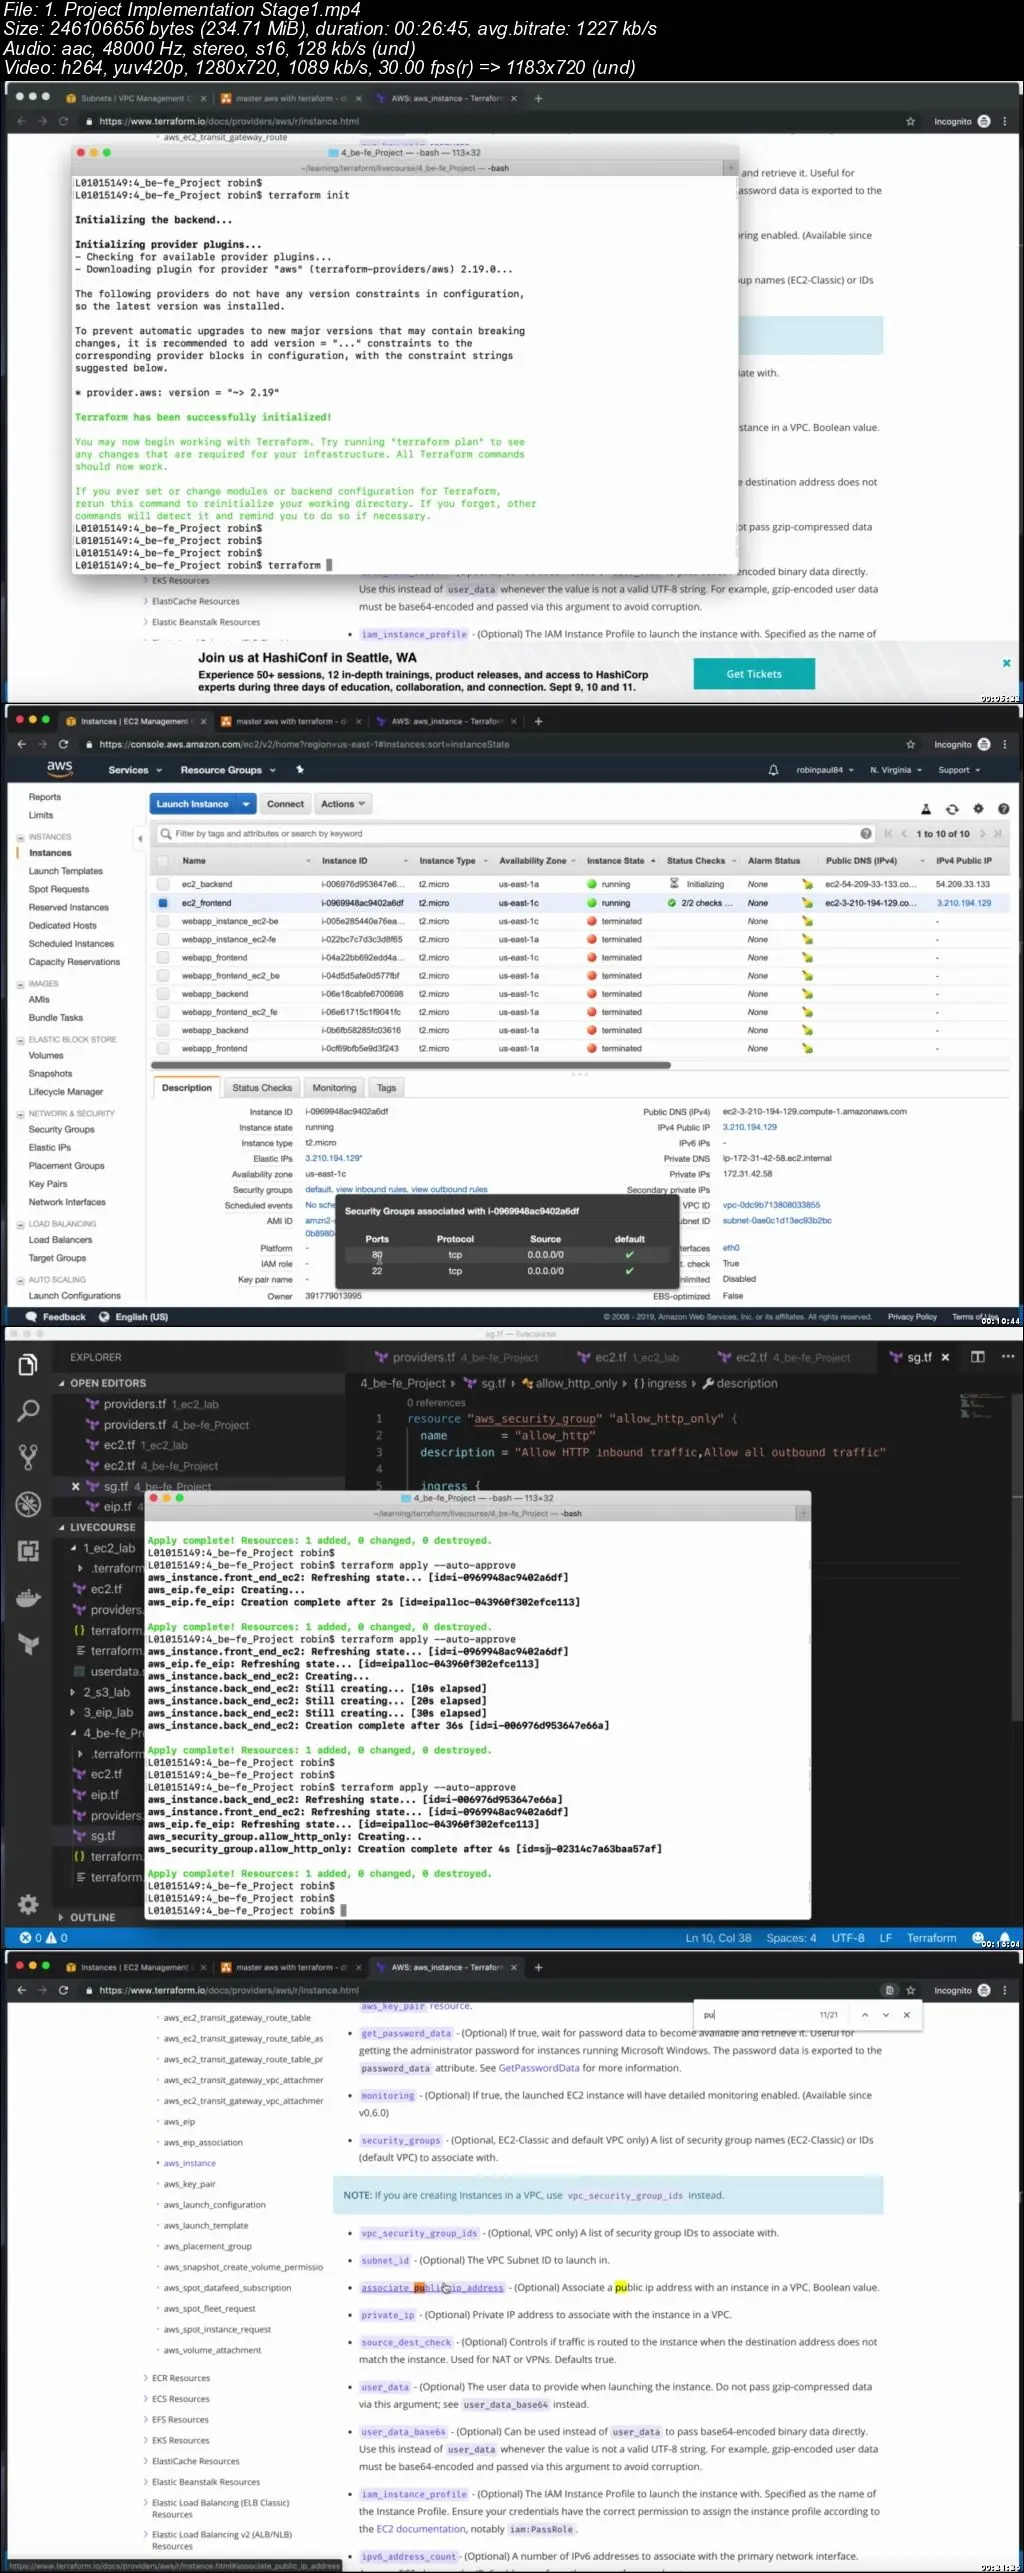Untick the ec2_frontend instance checkbox
Screen dimensions: 1024x2573
163,903
